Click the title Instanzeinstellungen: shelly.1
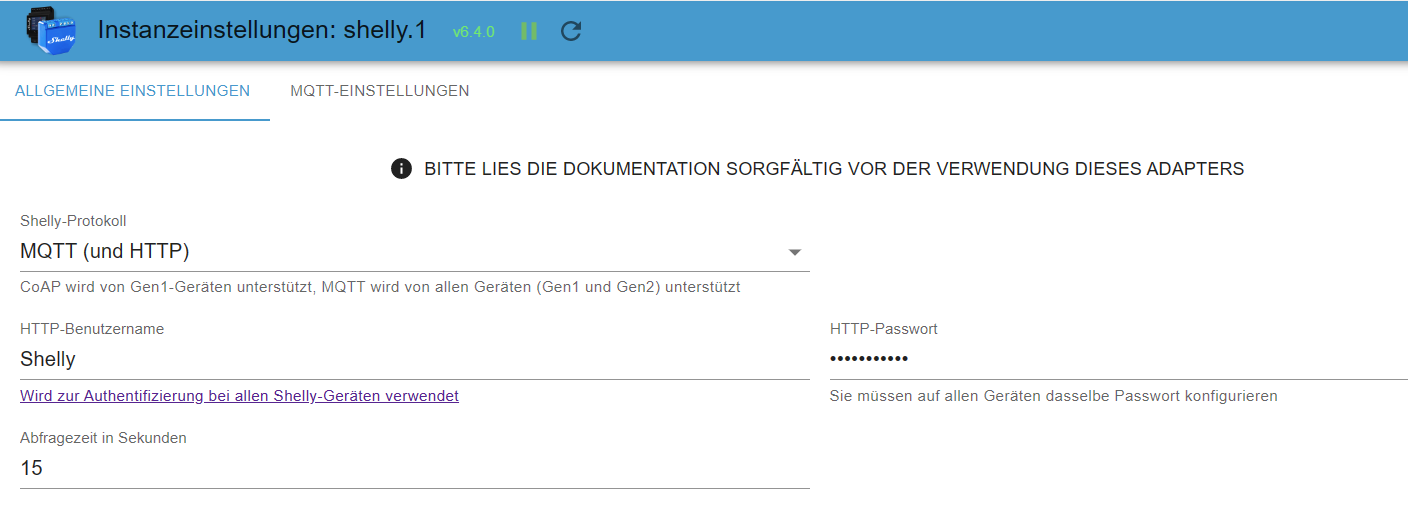This screenshot has width=1408, height=508. 262,30
